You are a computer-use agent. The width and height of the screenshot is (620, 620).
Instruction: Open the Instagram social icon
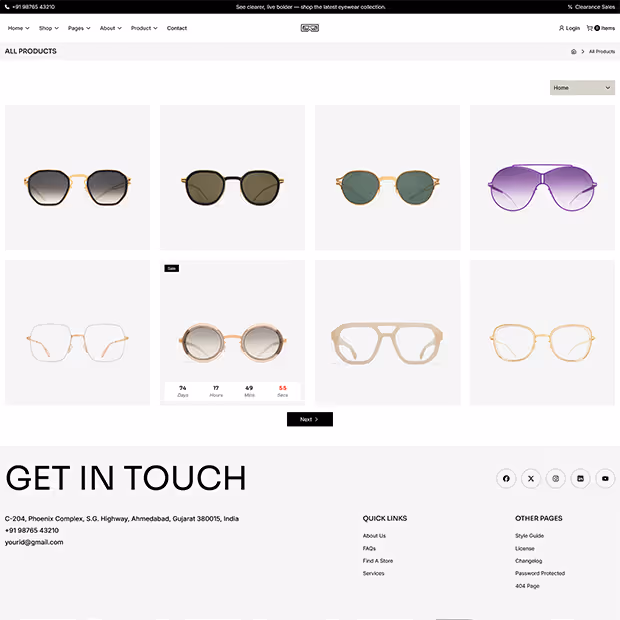(556, 478)
